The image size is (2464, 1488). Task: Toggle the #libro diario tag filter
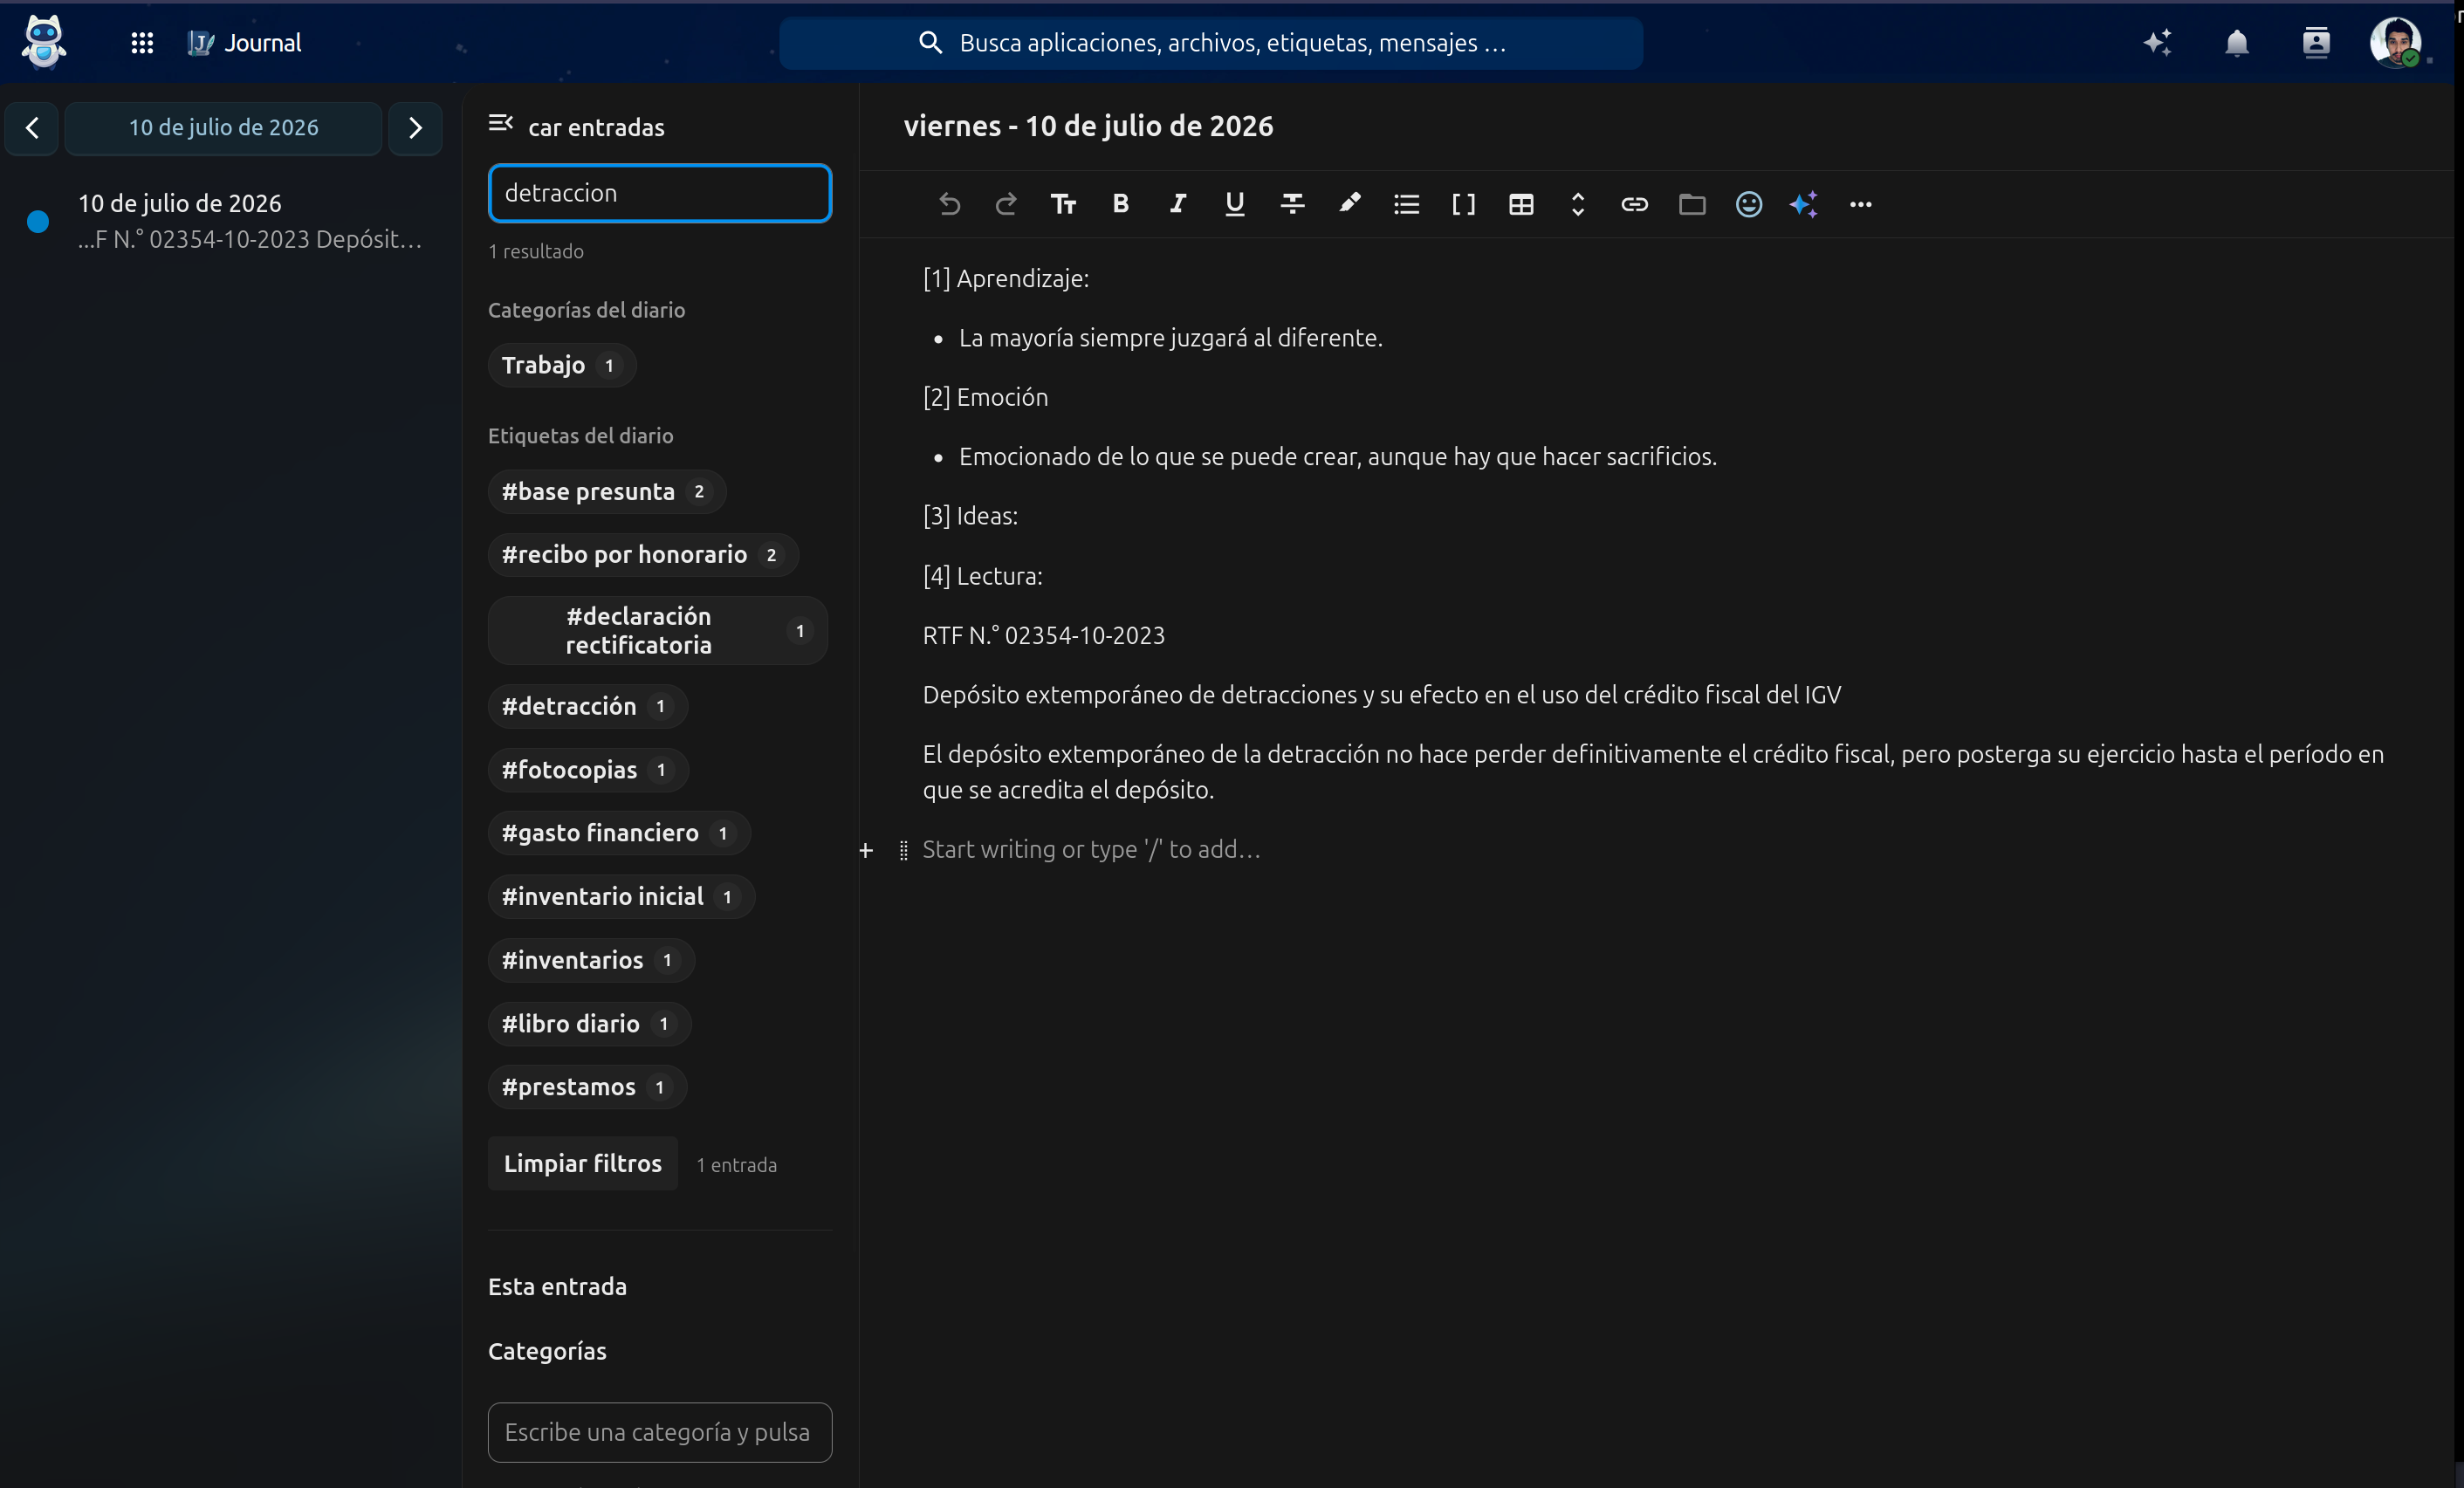589,1024
